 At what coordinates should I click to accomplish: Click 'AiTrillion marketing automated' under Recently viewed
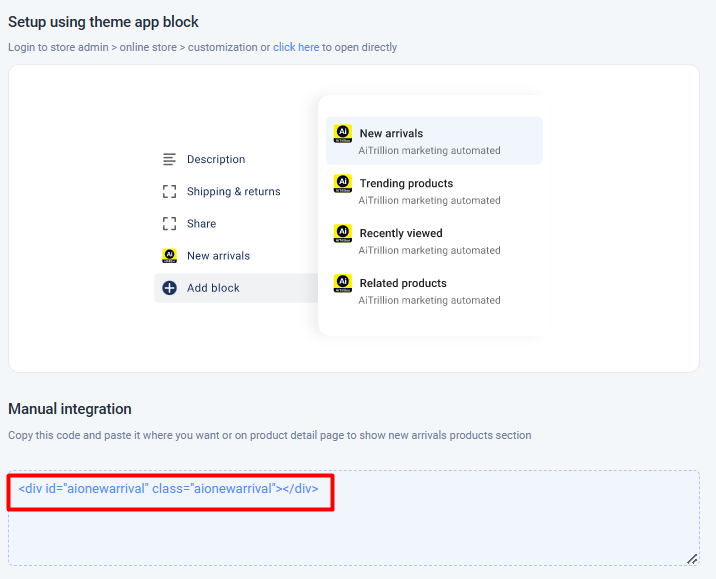(x=429, y=250)
